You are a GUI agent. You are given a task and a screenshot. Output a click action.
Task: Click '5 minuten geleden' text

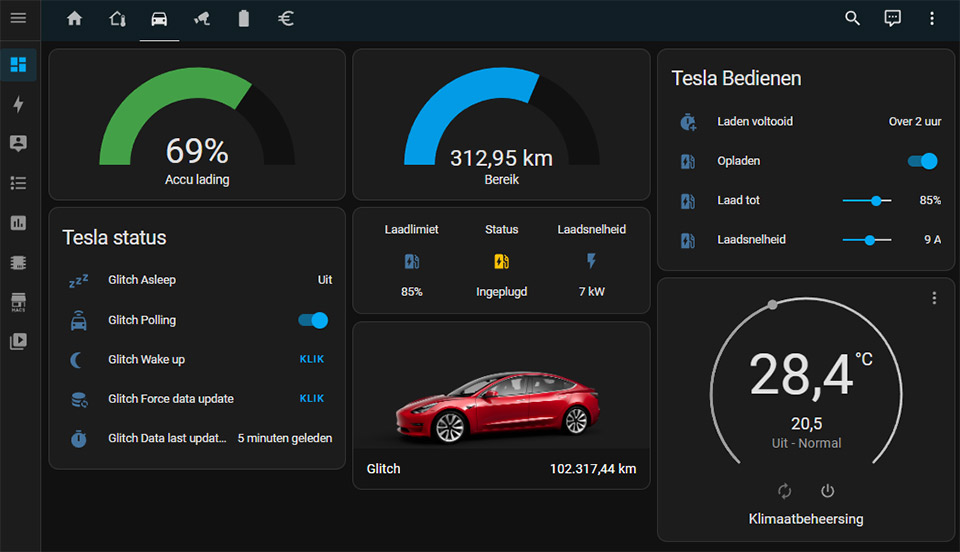285,438
